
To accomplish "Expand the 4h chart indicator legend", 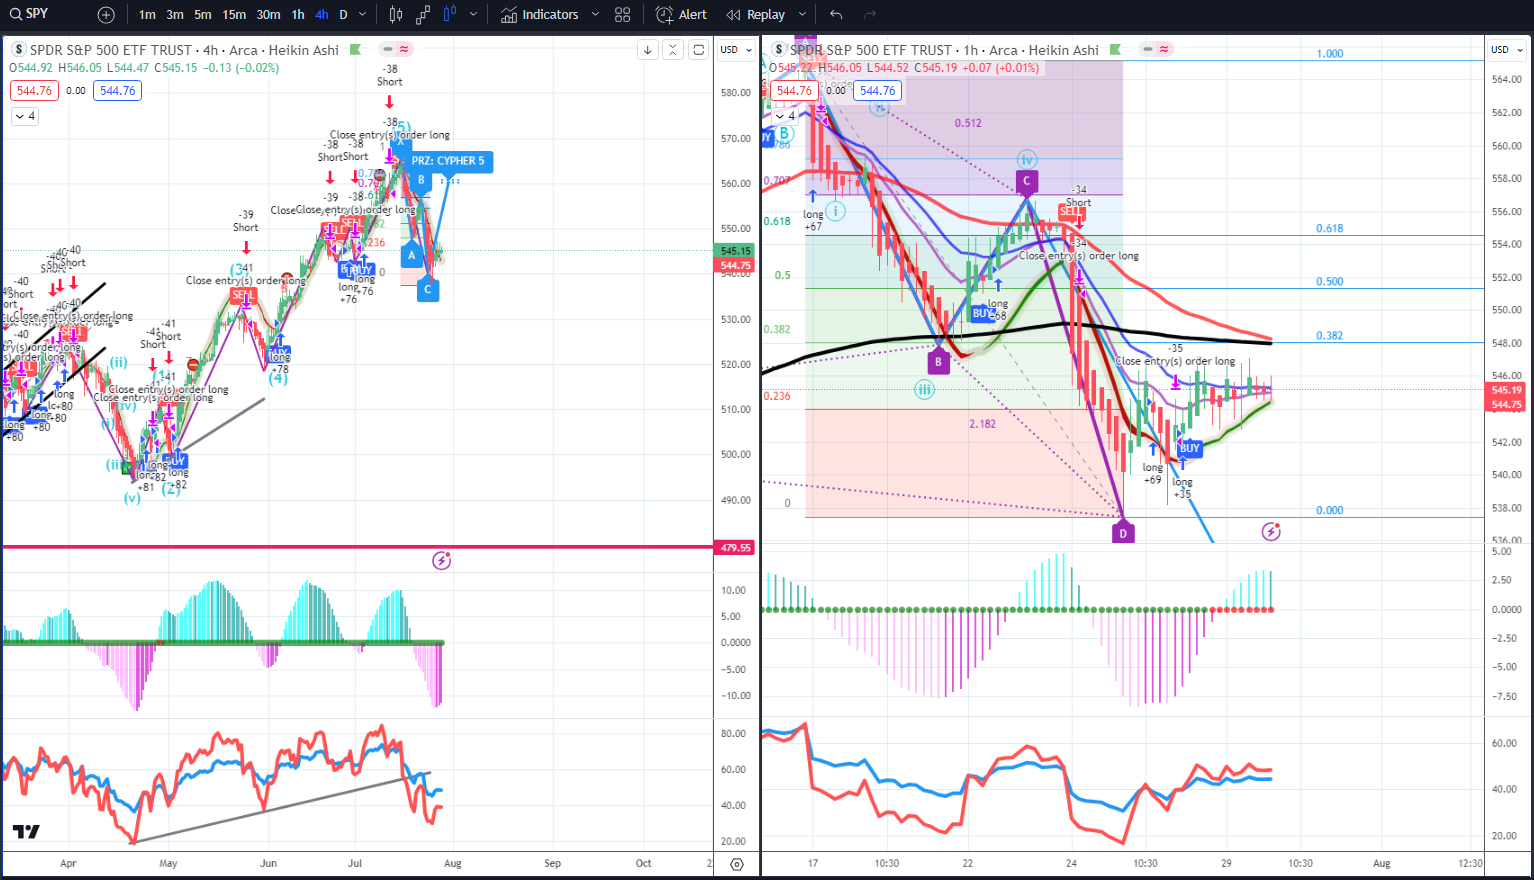I will pyautogui.click(x=24, y=116).
